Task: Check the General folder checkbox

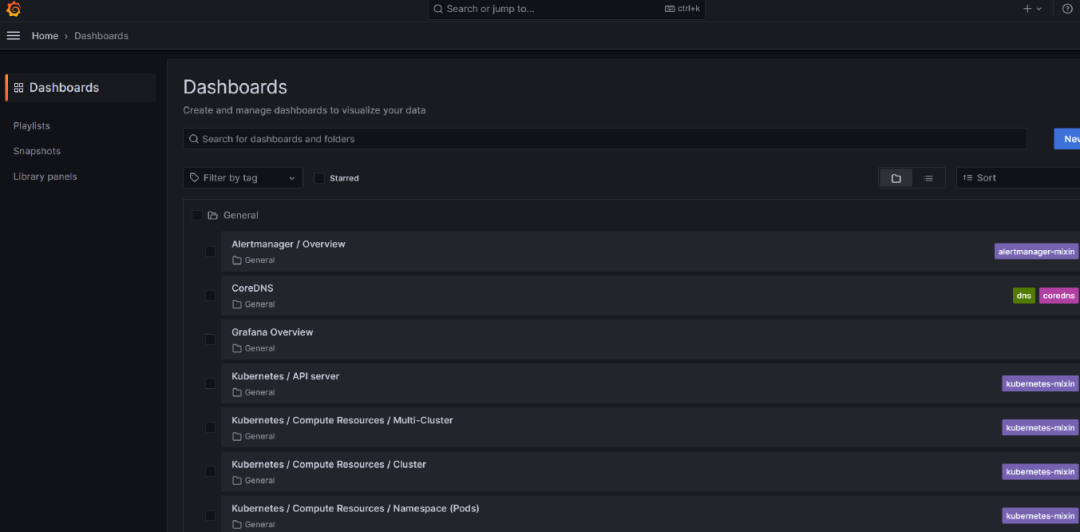Action: pyautogui.click(x=197, y=216)
